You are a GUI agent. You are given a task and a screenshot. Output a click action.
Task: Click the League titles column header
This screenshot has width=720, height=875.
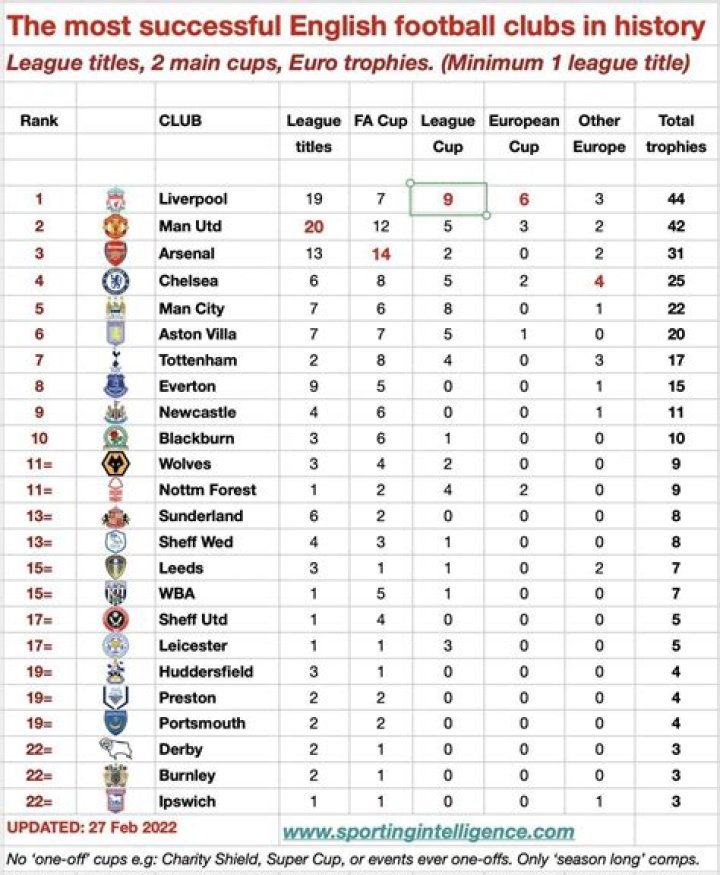[313, 133]
